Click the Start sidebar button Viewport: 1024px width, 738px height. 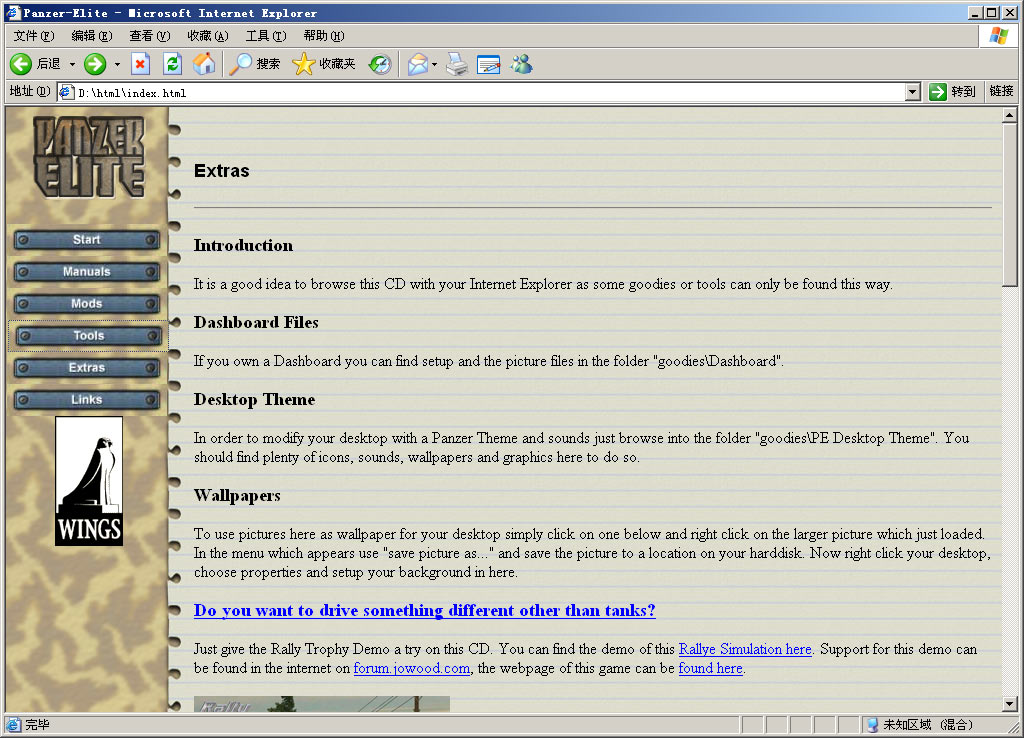(87, 240)
